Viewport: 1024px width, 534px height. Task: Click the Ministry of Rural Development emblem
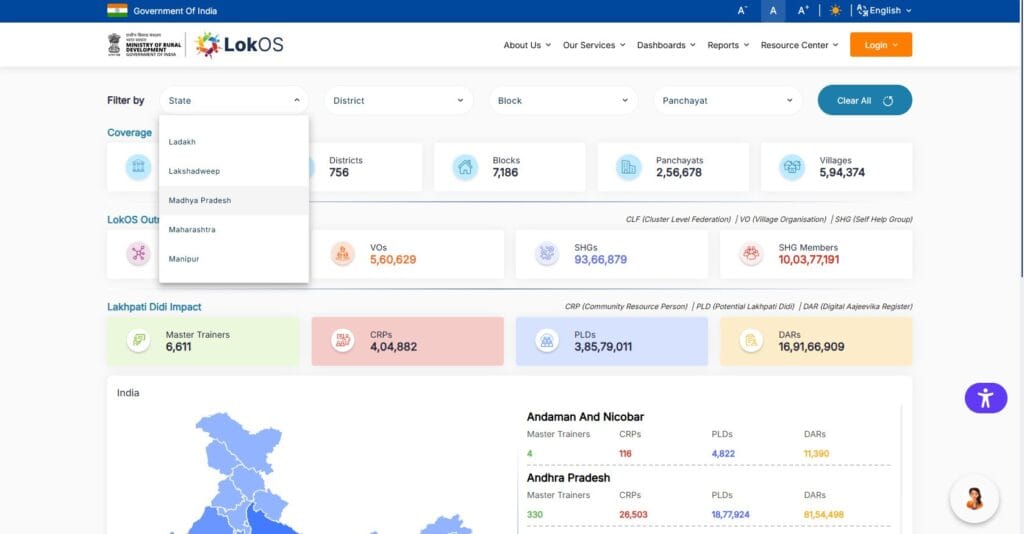[x=144, y=44]
